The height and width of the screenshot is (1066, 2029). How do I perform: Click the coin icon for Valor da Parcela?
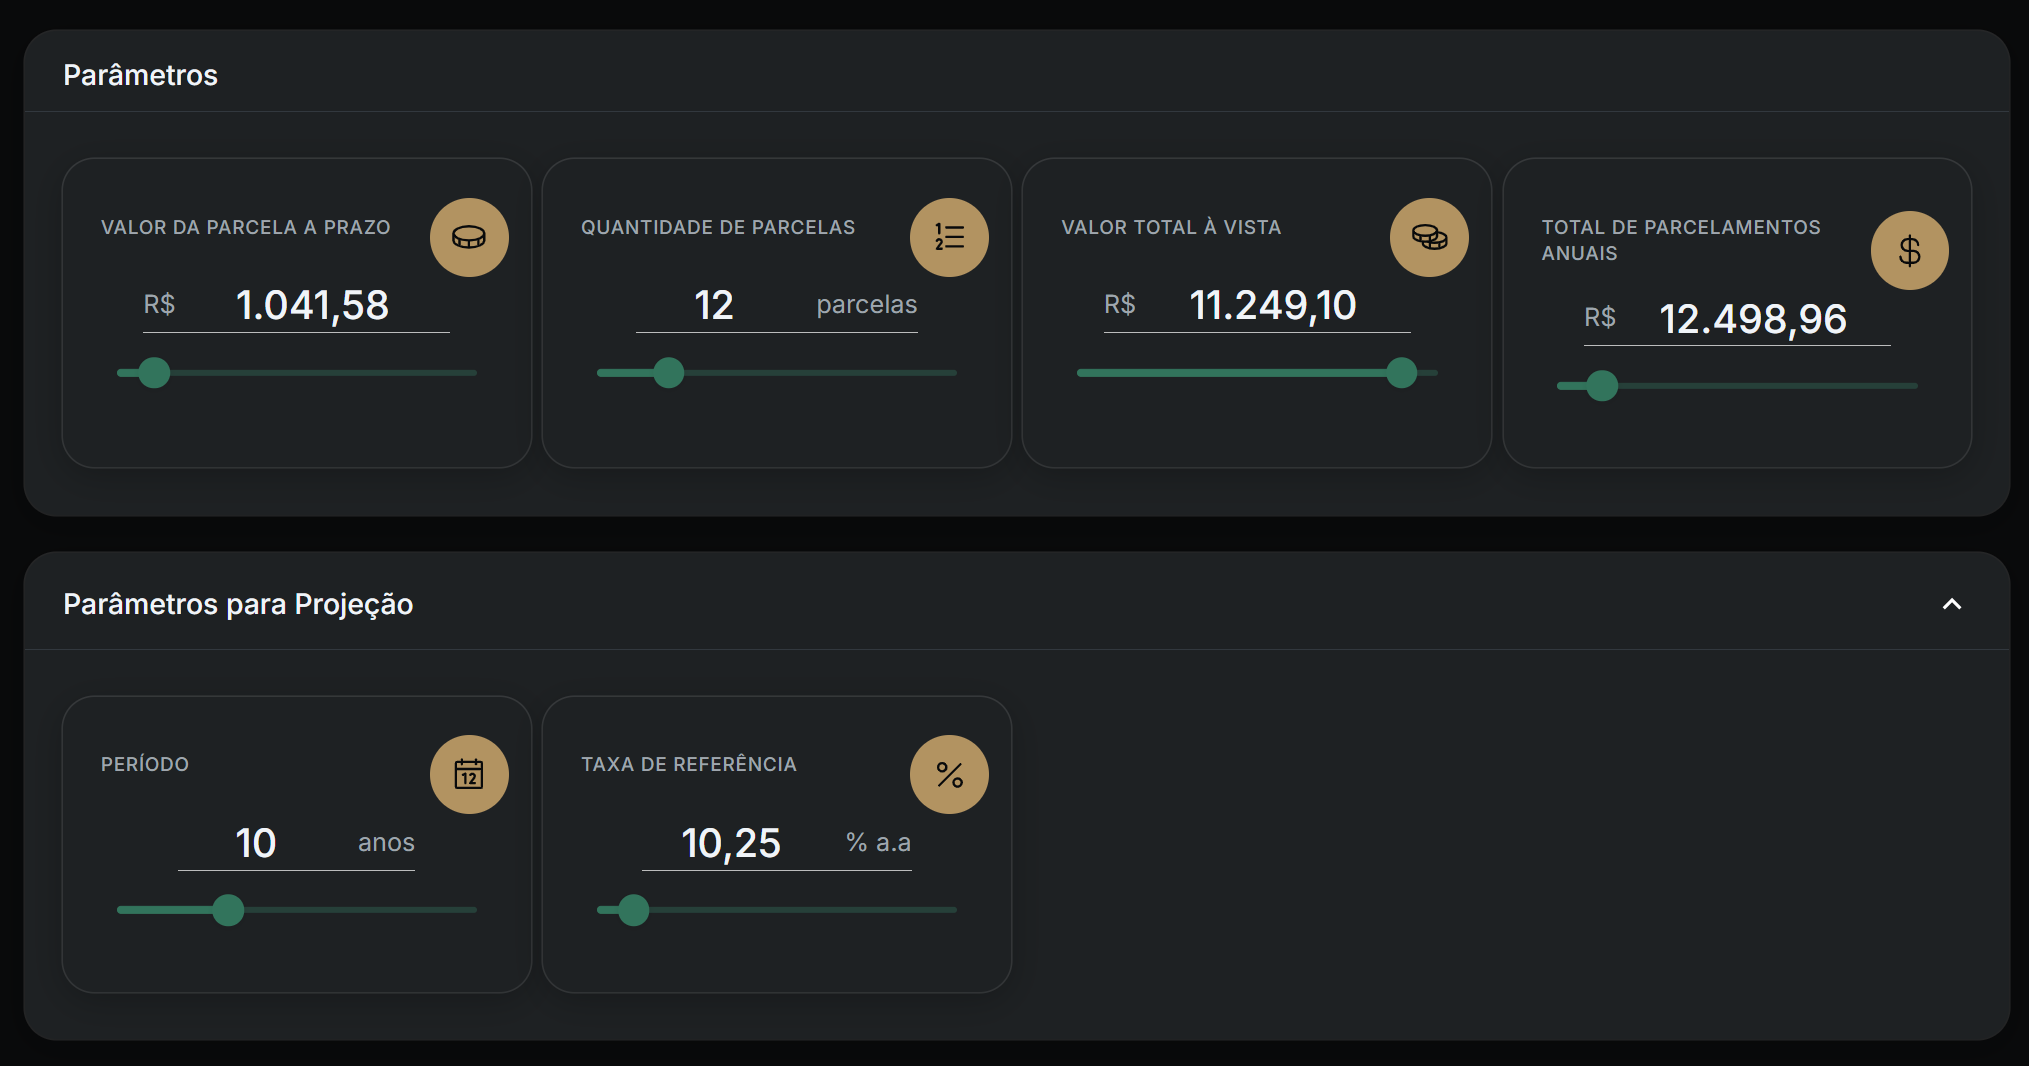(x=469, y=237)
